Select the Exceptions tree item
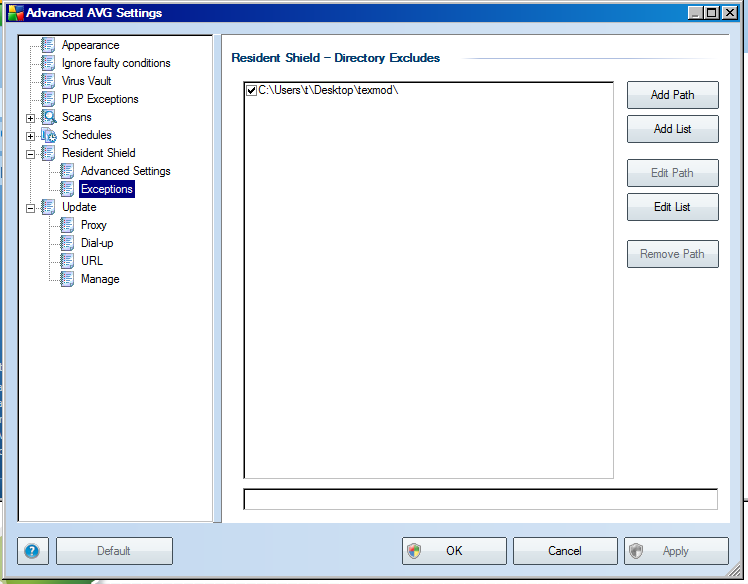Image resolution: width=748 pixels, height=584 pixels. (x=107, y=189)
